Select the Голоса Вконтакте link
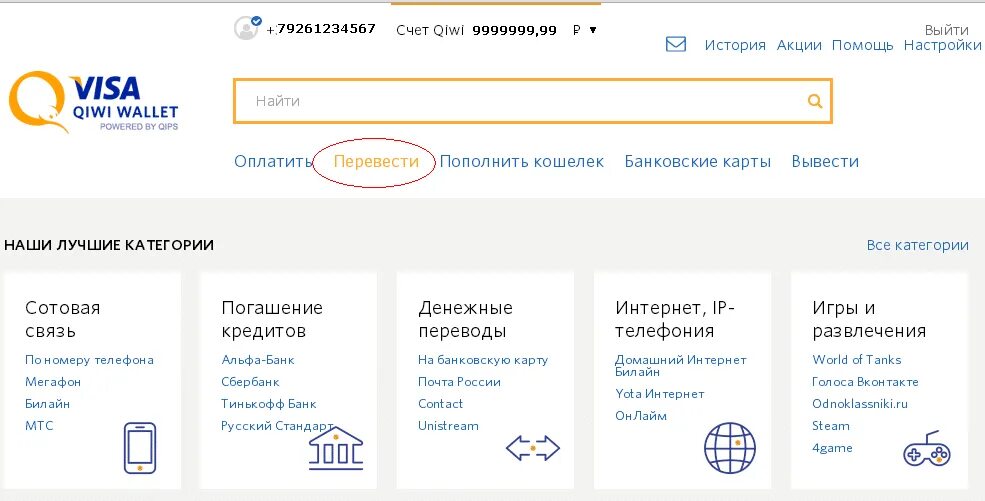This screenshot has width=985, height=501. 865,382
